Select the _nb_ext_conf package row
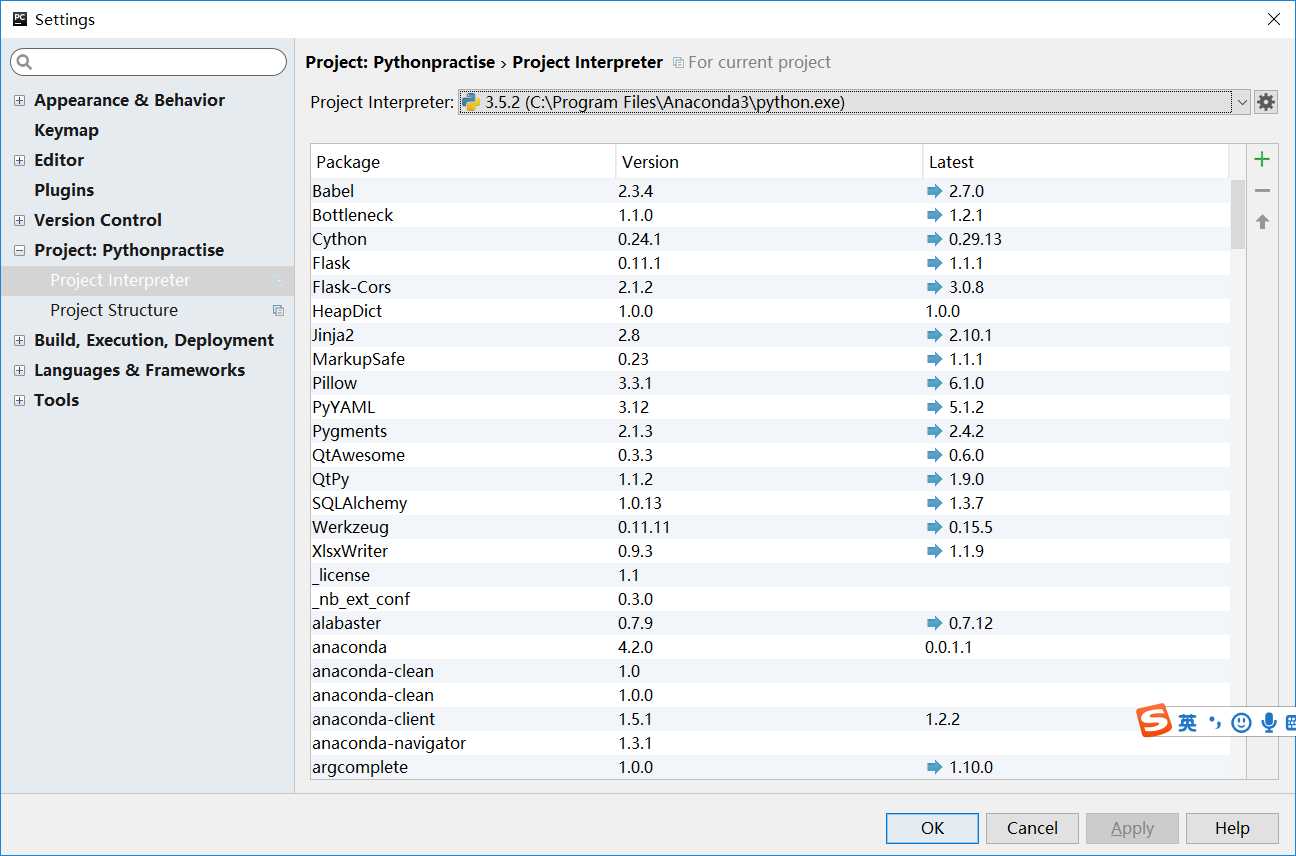Screen dimensions: 1296x856 point(770,599)
